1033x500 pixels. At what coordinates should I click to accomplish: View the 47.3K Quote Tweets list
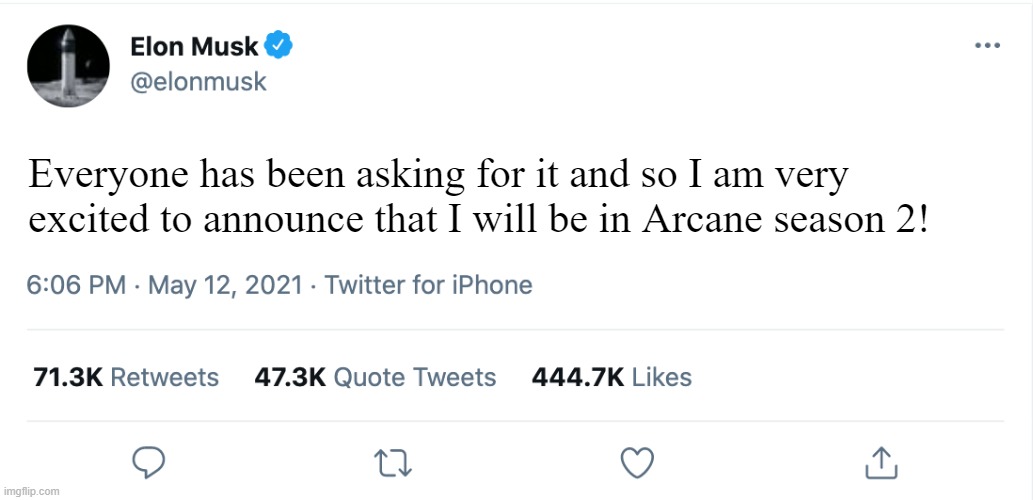[376, 377]
